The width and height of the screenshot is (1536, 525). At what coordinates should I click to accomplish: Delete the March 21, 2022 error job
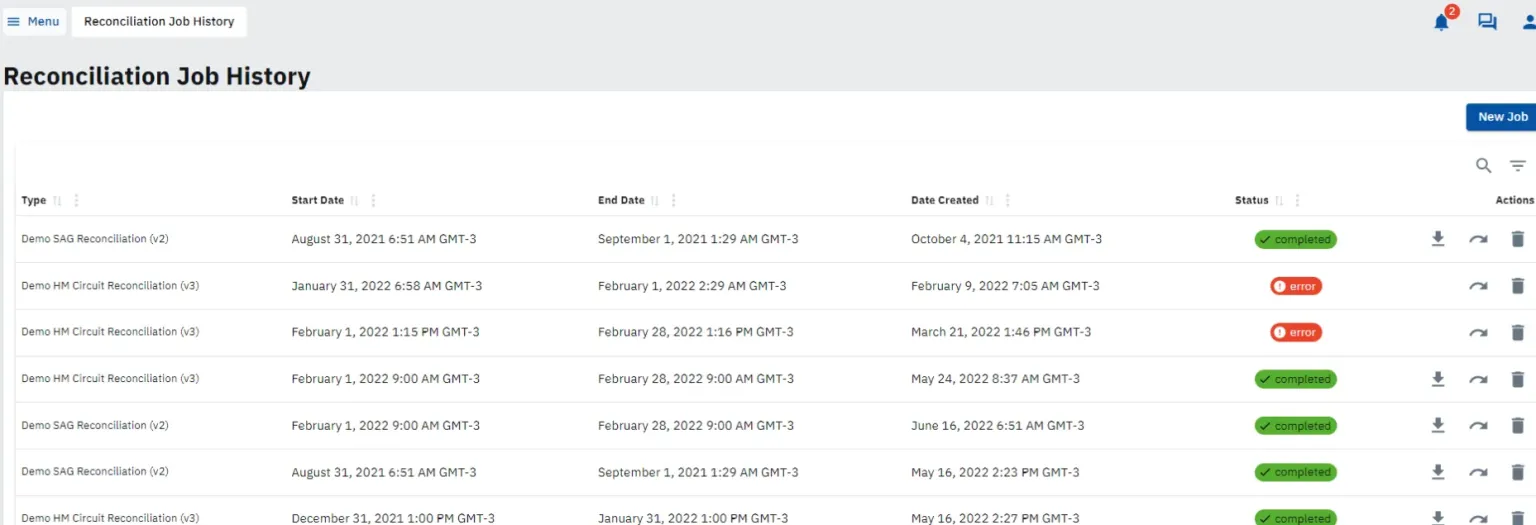tap(1517, 332)
